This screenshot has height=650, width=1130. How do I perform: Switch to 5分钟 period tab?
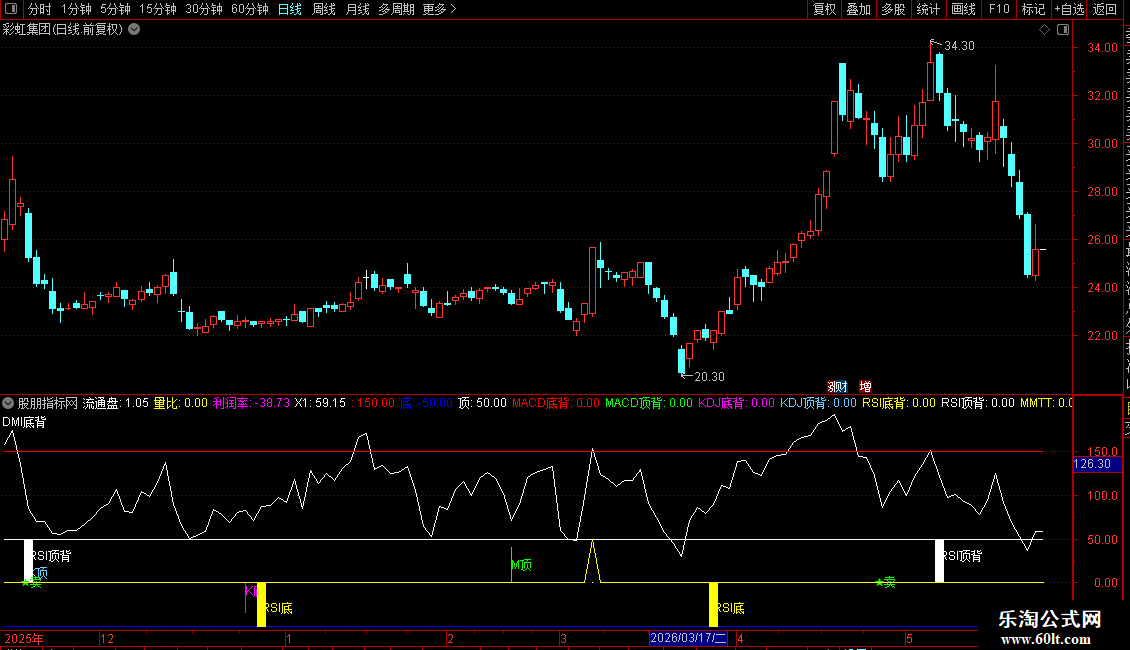tap(115, 9)
